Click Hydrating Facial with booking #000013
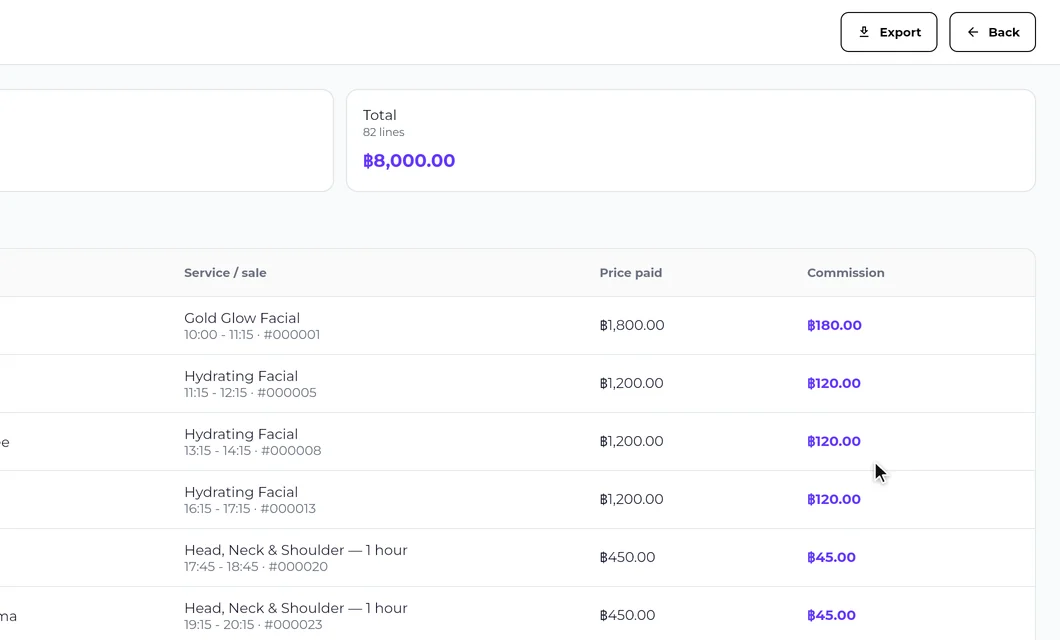The width and height of the screenshot is (1060, 640). pos(241,492)
